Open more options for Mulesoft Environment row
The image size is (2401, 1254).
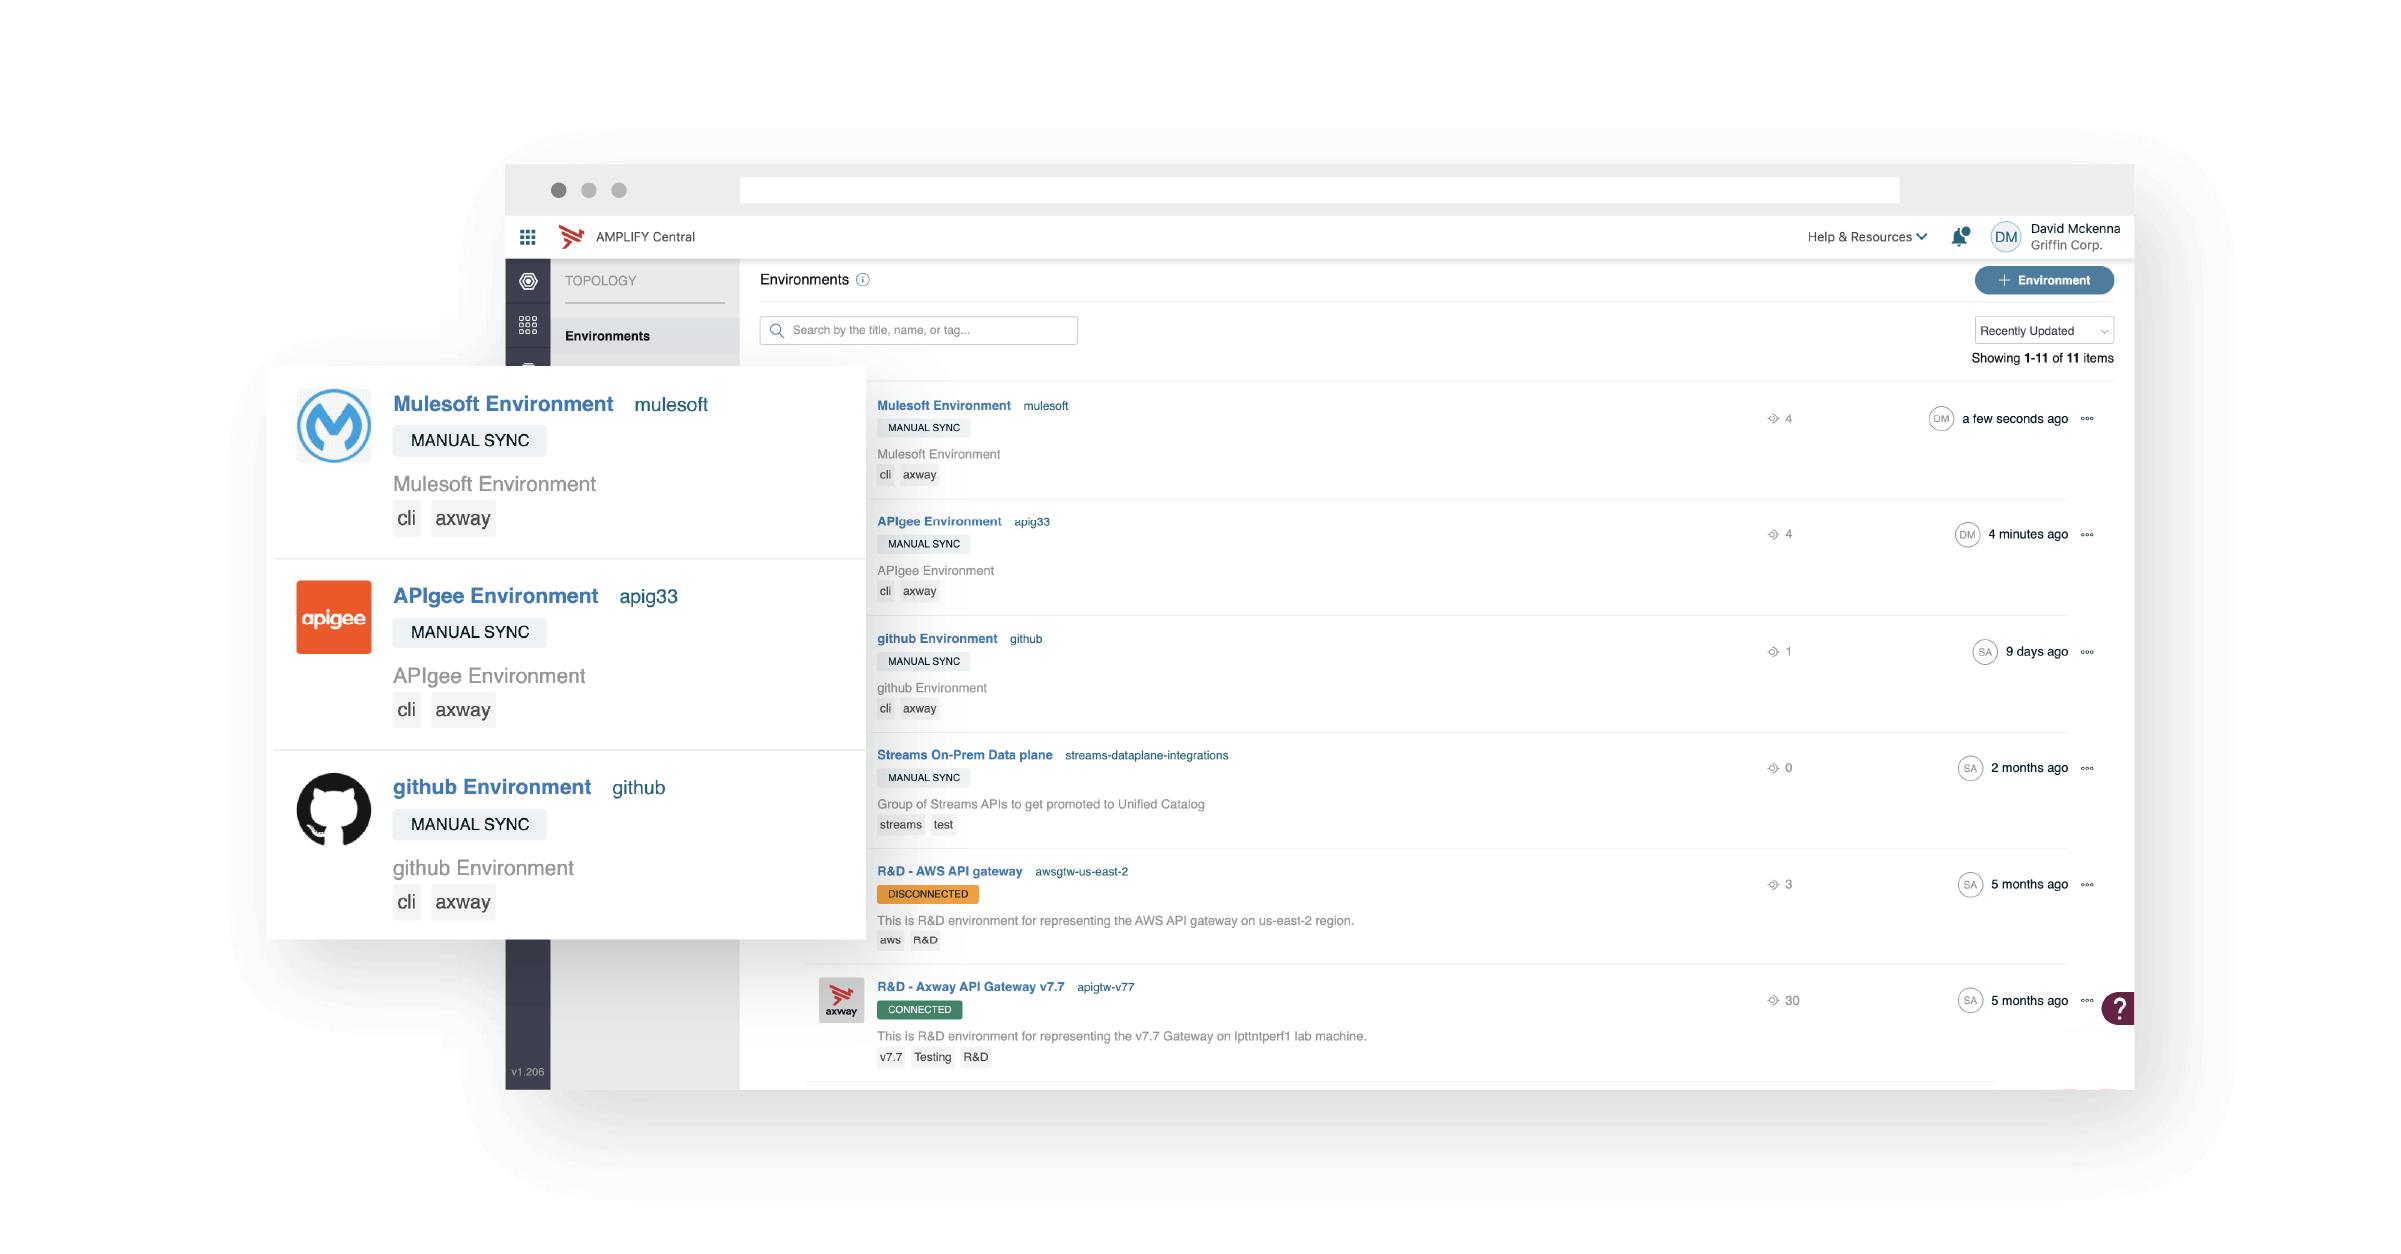click(x=2087, y=419)
